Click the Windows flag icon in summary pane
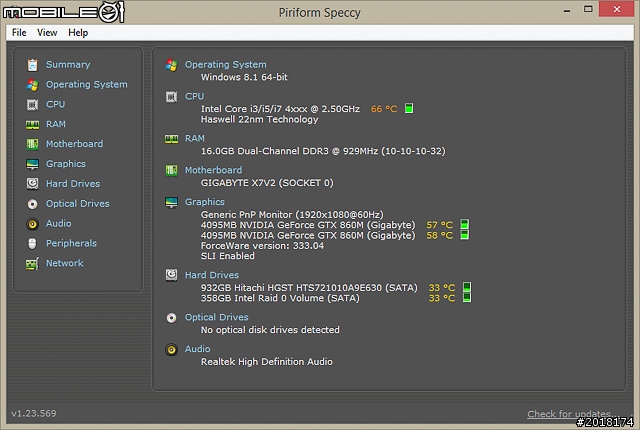This screenshot has height=430, width=640. click(171, 65)
